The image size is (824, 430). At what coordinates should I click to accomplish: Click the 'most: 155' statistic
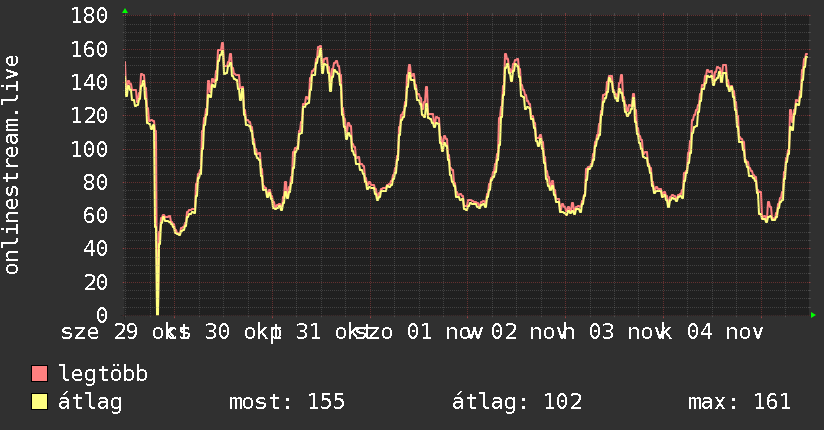287,403
